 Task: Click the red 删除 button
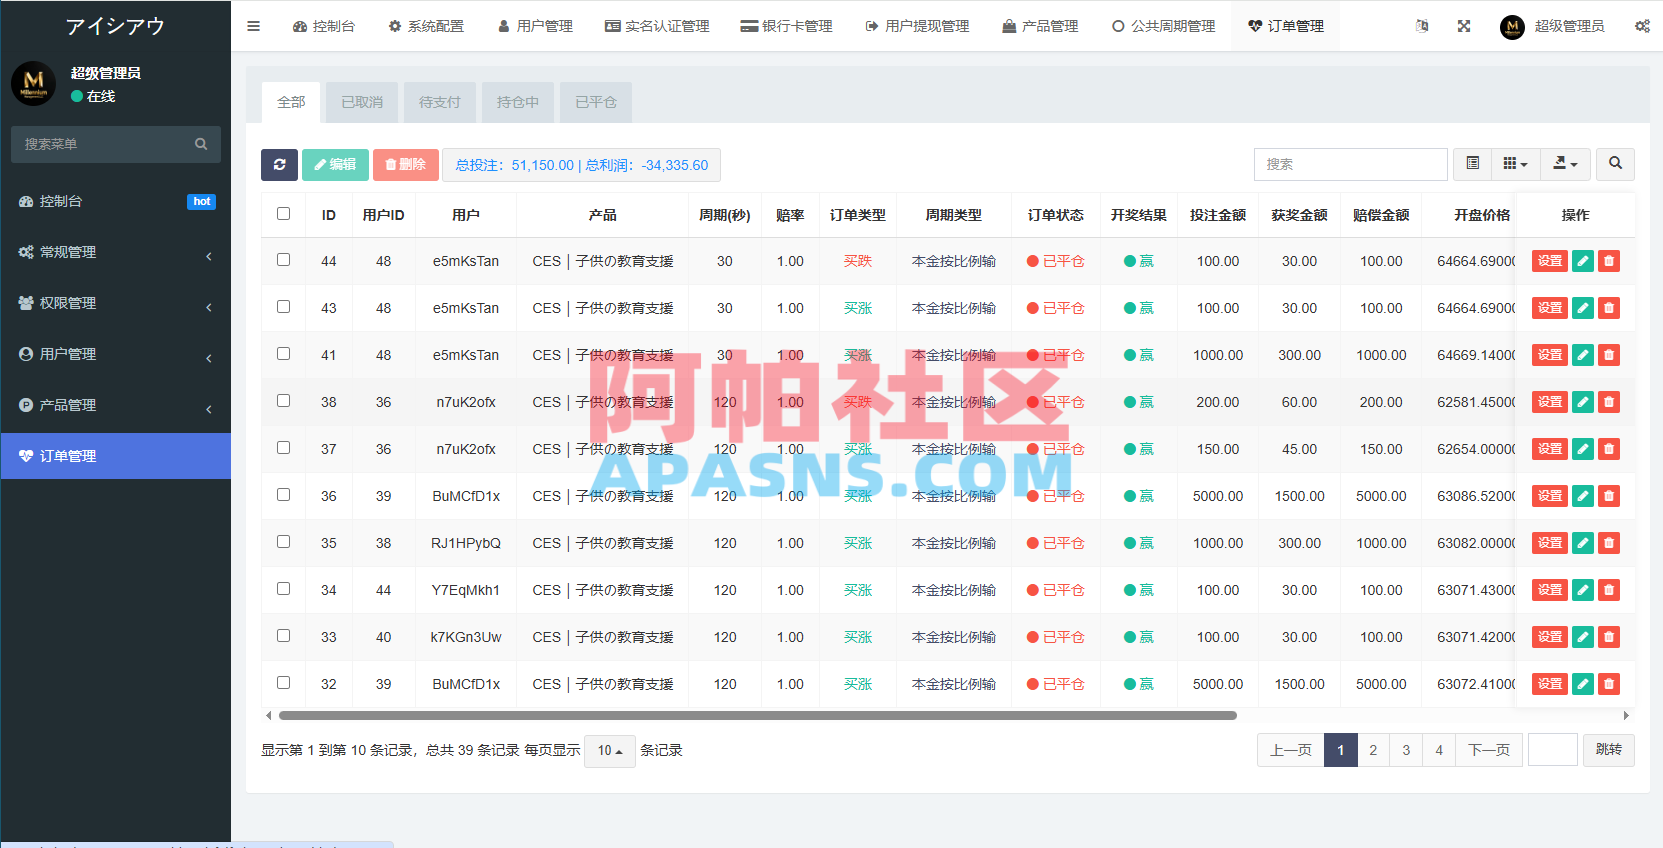tap(406, 165)
